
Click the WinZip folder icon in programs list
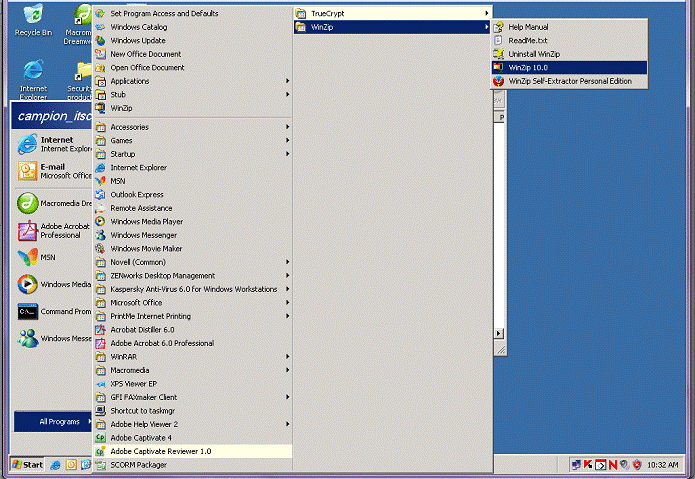(x=301, y=27)
